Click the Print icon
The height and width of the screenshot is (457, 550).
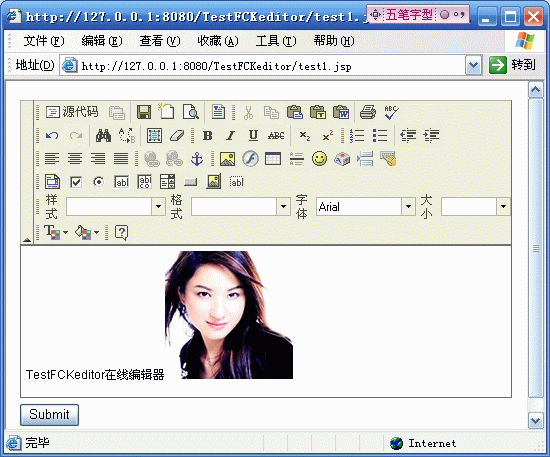click(368, 112)
